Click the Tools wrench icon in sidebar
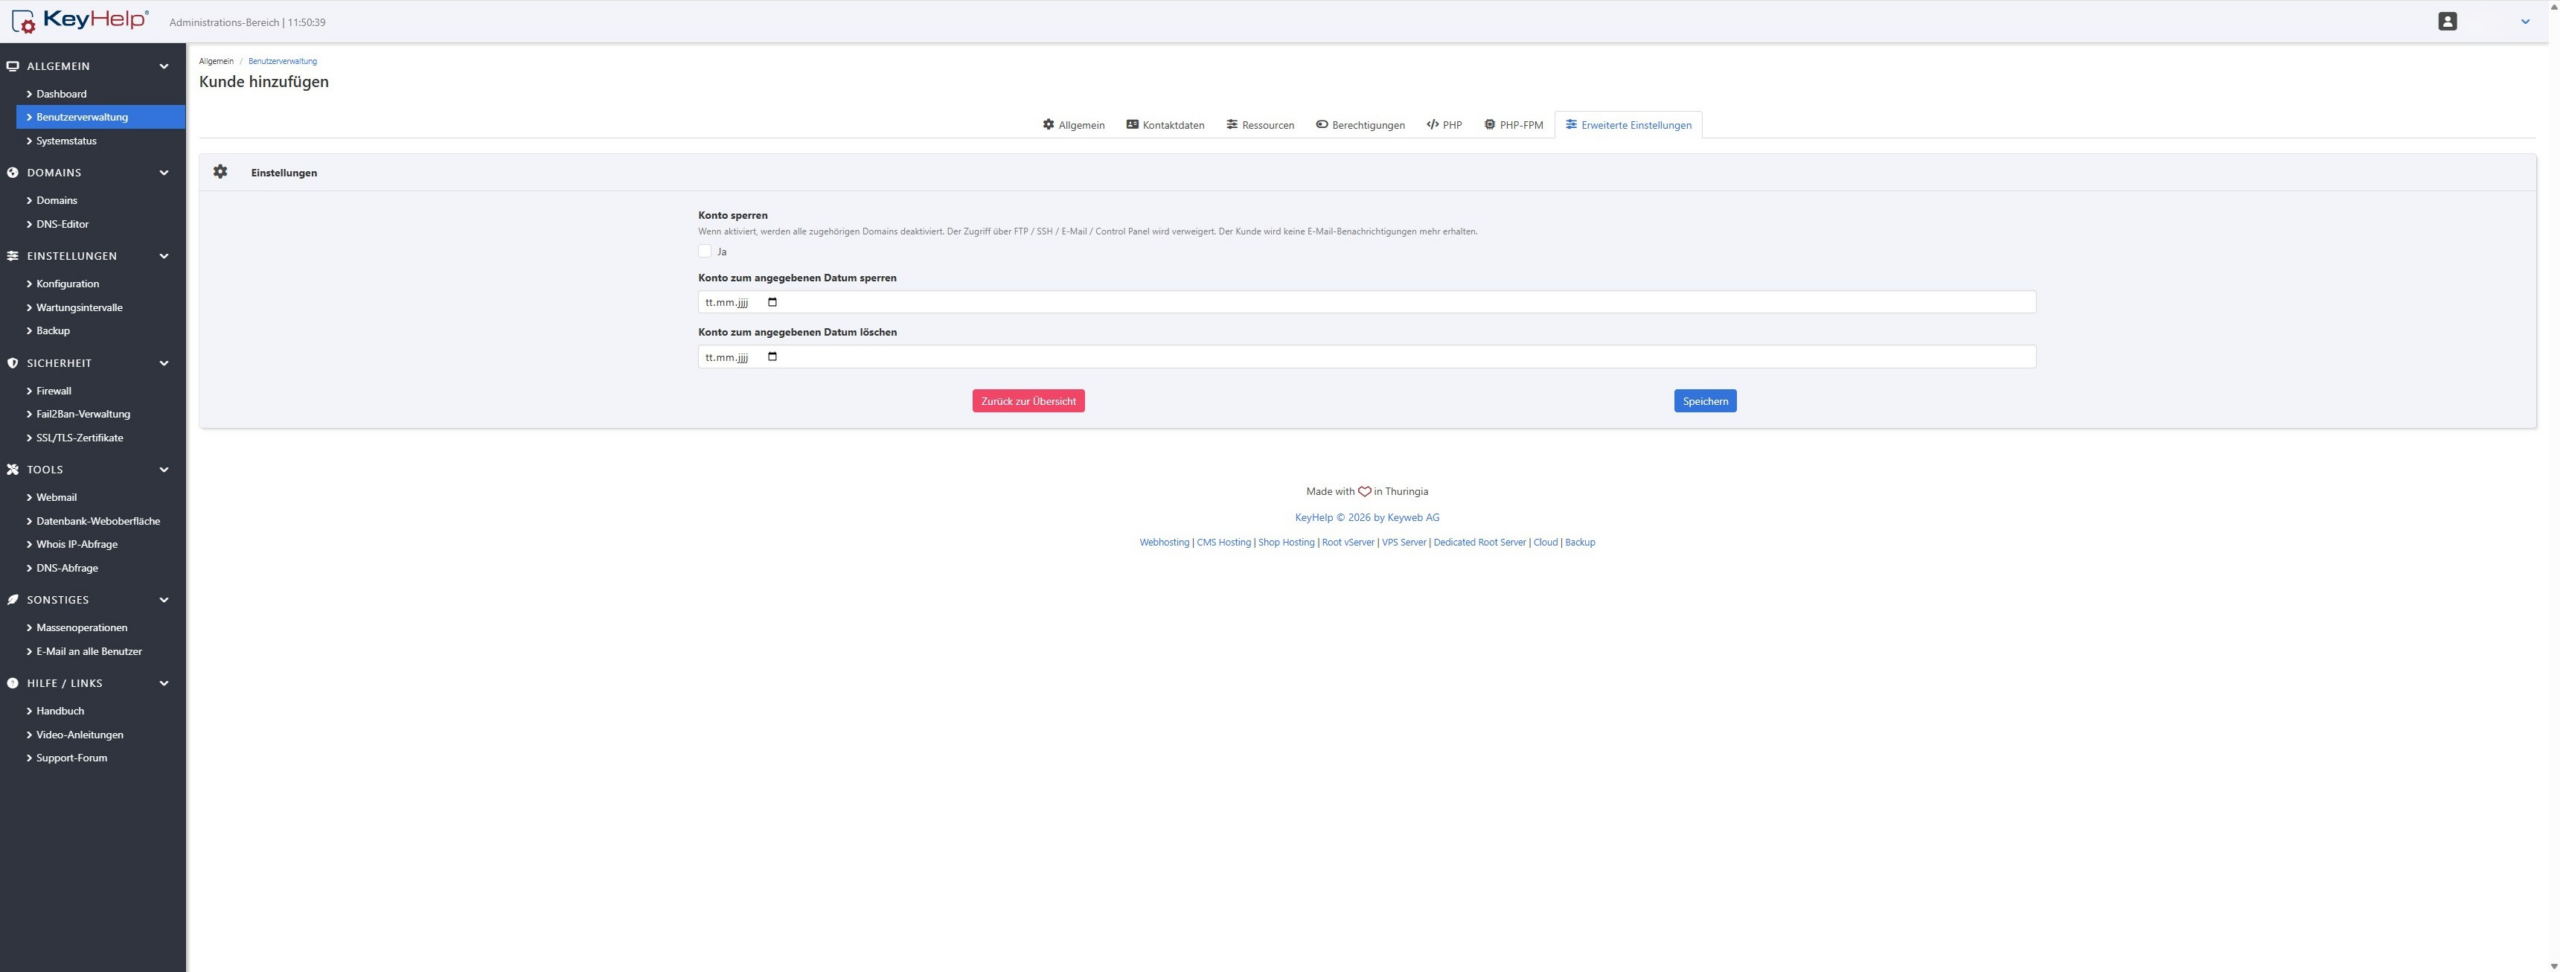 coord(13,470)
